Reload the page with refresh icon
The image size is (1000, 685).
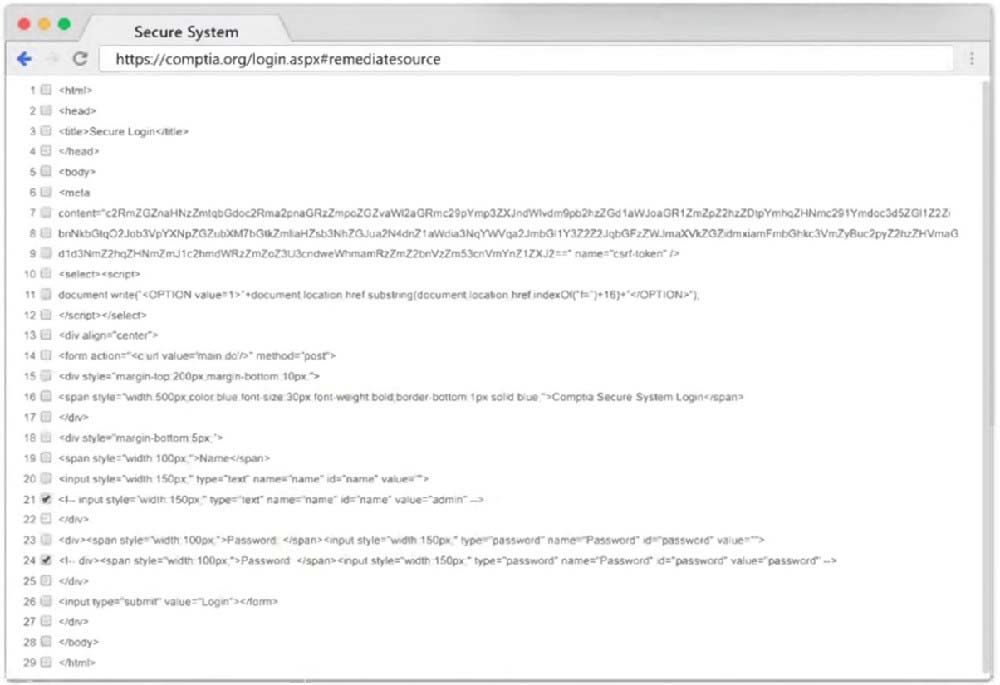[x=80, y=59]
